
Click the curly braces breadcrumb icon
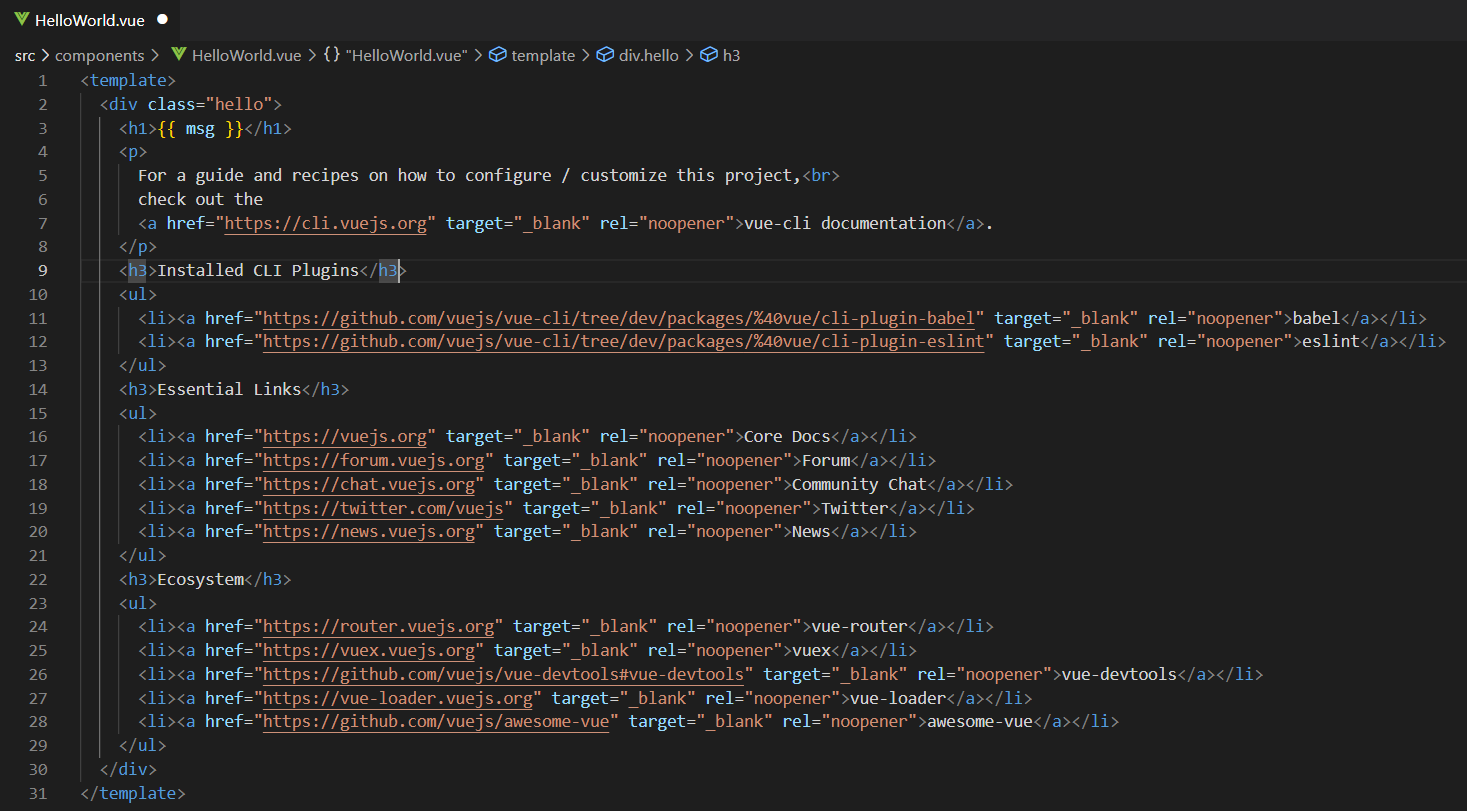point(332,56)
